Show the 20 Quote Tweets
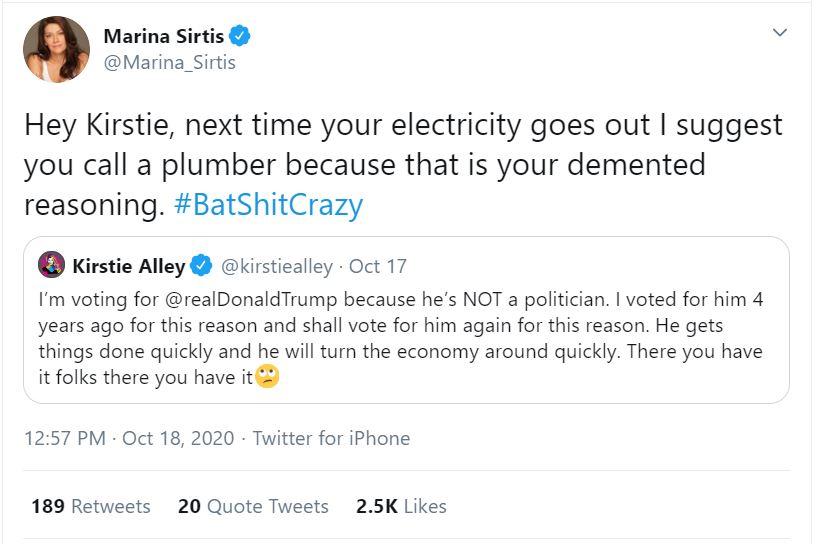 (x=253, y=506)
